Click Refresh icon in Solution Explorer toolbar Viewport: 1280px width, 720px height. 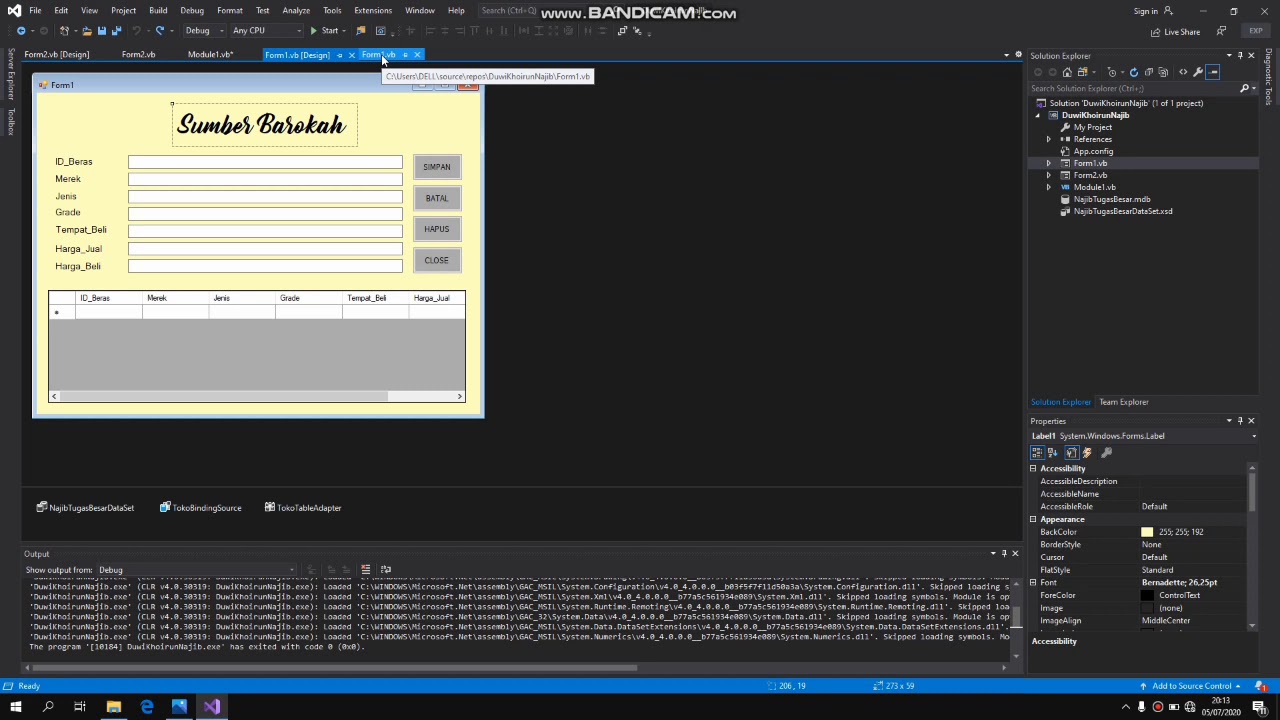coord(1134,72)
